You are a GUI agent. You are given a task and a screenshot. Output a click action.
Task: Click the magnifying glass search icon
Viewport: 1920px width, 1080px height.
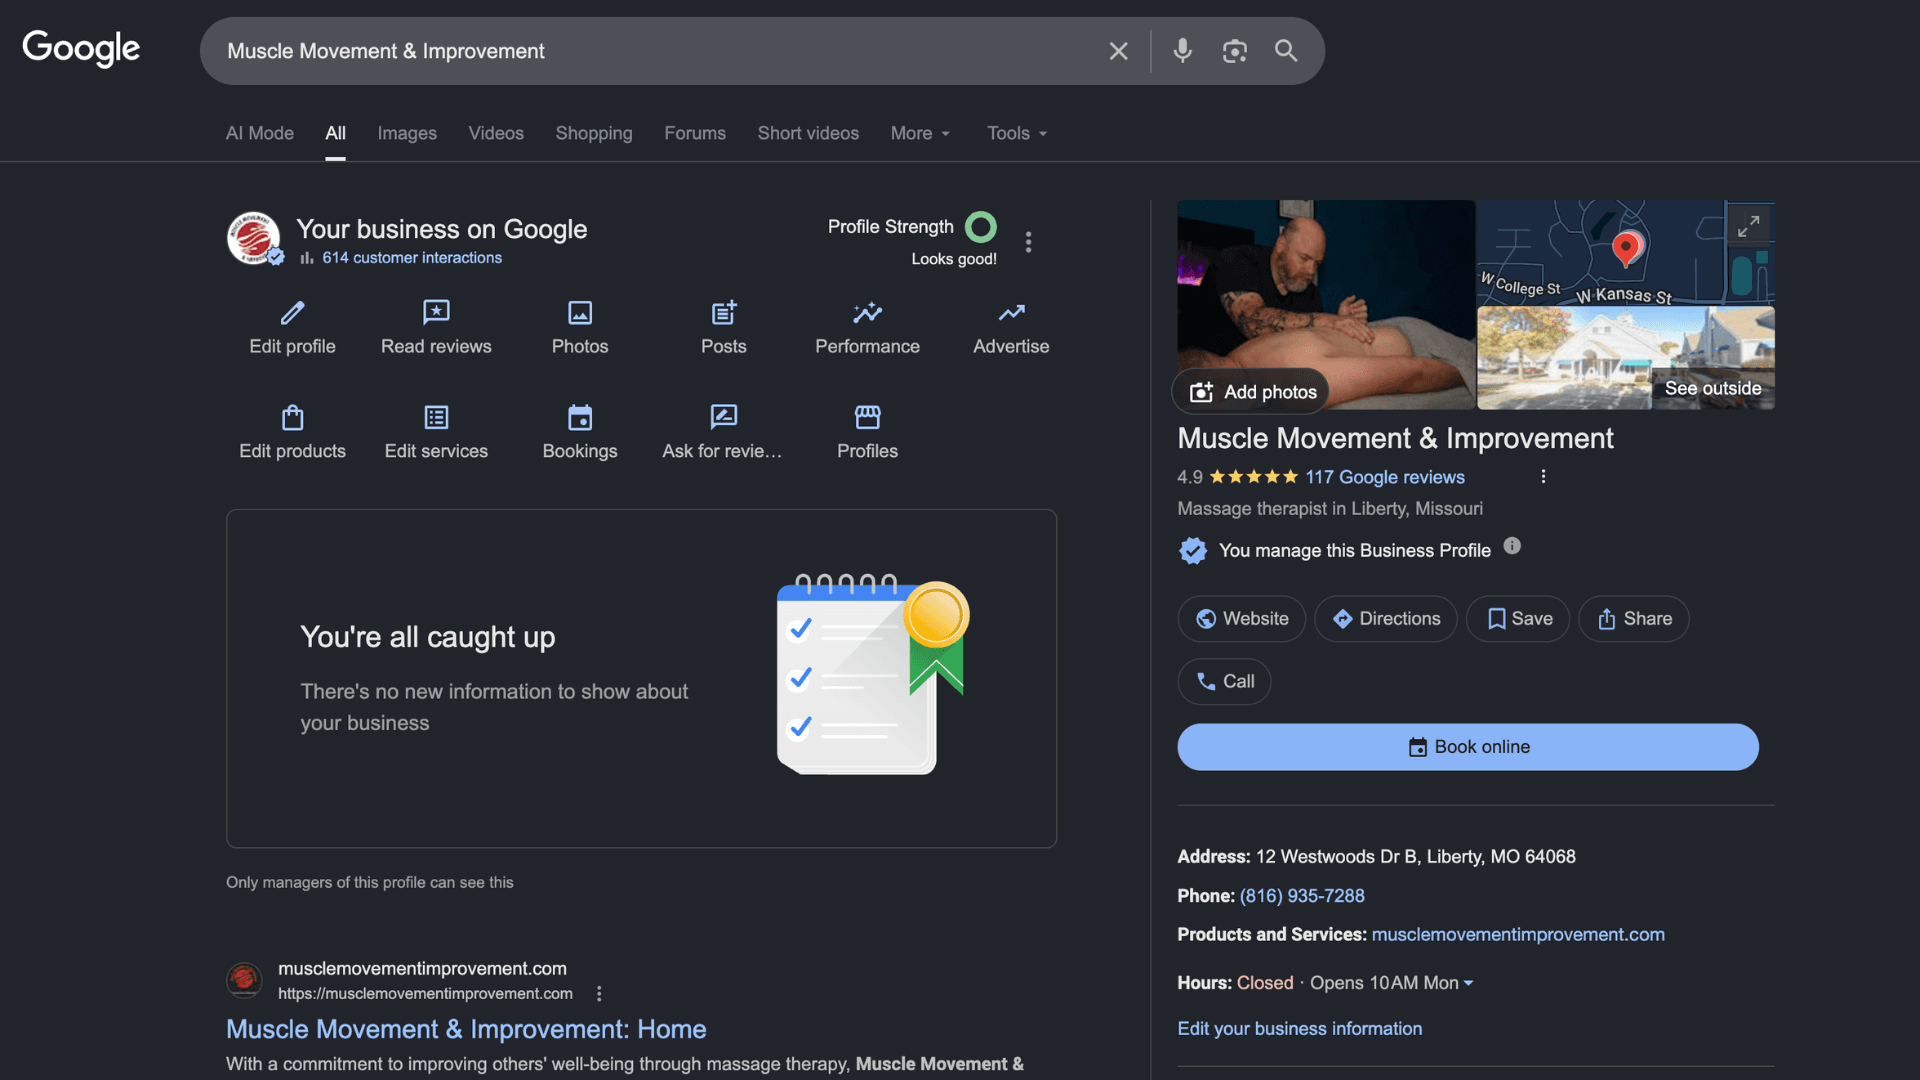point(1286,51)
